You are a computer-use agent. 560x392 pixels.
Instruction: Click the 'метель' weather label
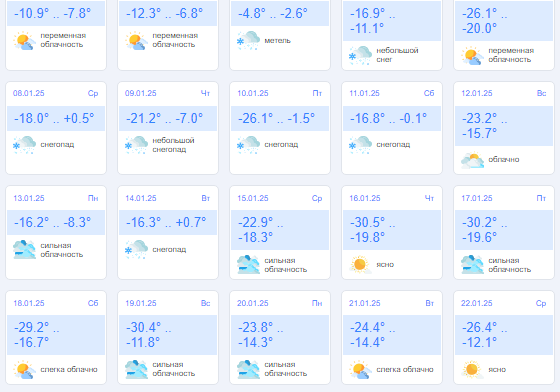coord(278,41)
